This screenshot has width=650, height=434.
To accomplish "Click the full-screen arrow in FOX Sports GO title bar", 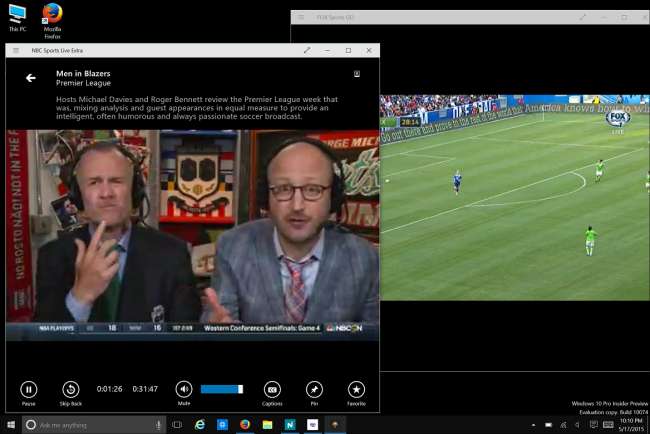I will tap(582, 17).
